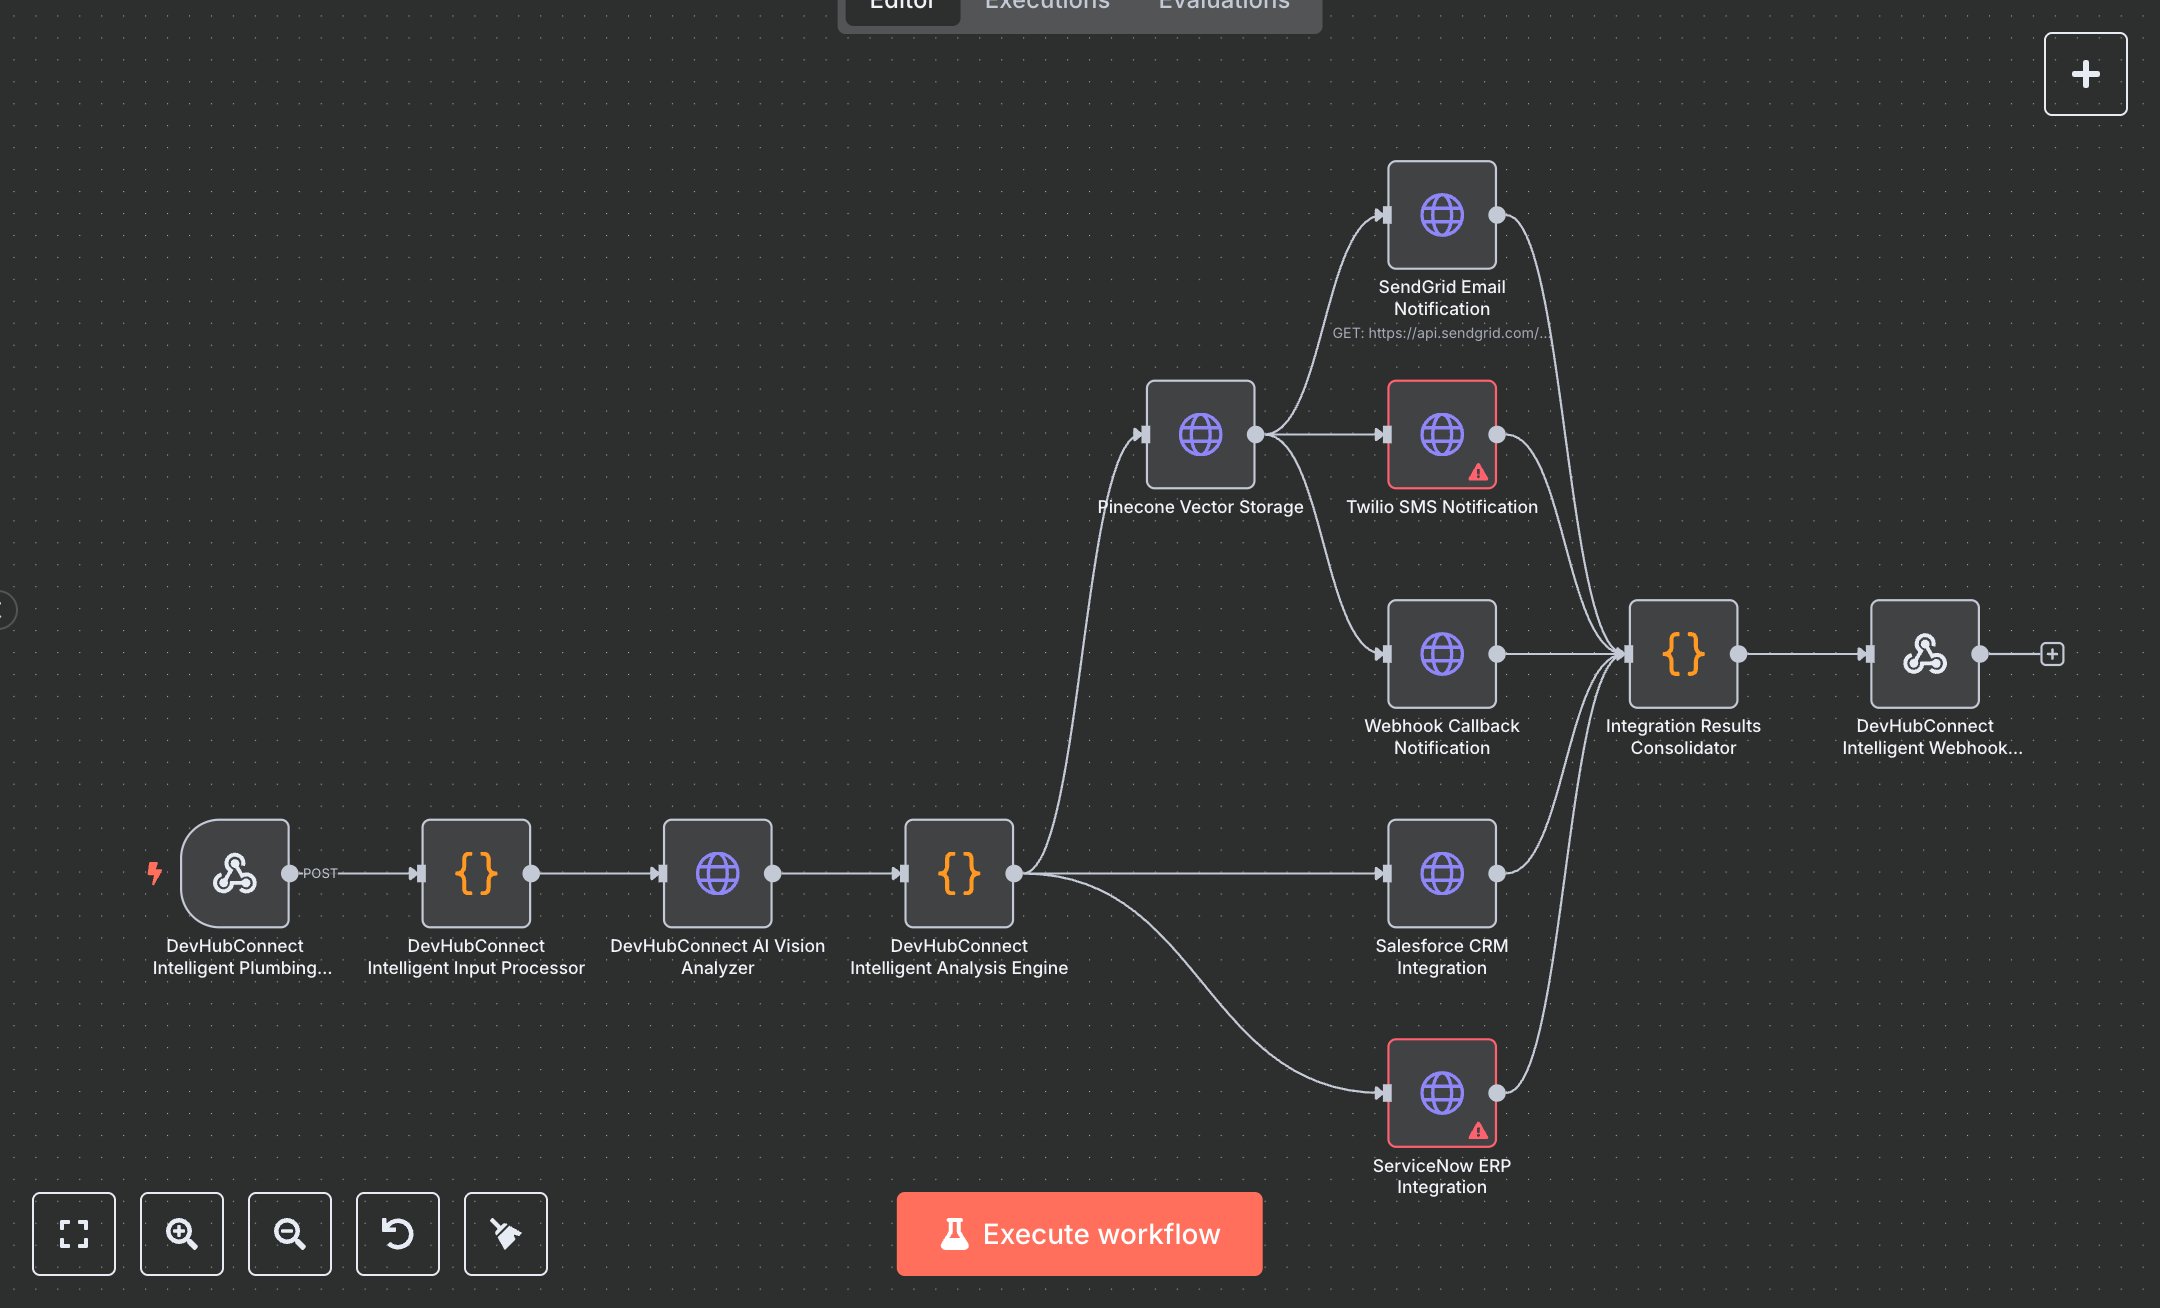2160x1308 pixels.
Task: Open the SendGrid Email Notification node
Action: [x=1440, y=214]
